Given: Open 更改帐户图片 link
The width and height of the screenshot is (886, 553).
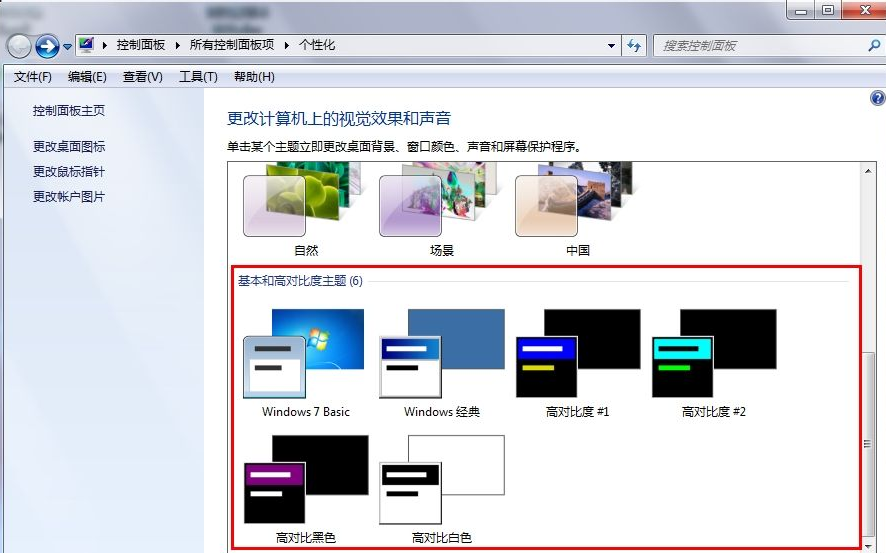Looking at the screenshot, I should [x=69, y=197].
